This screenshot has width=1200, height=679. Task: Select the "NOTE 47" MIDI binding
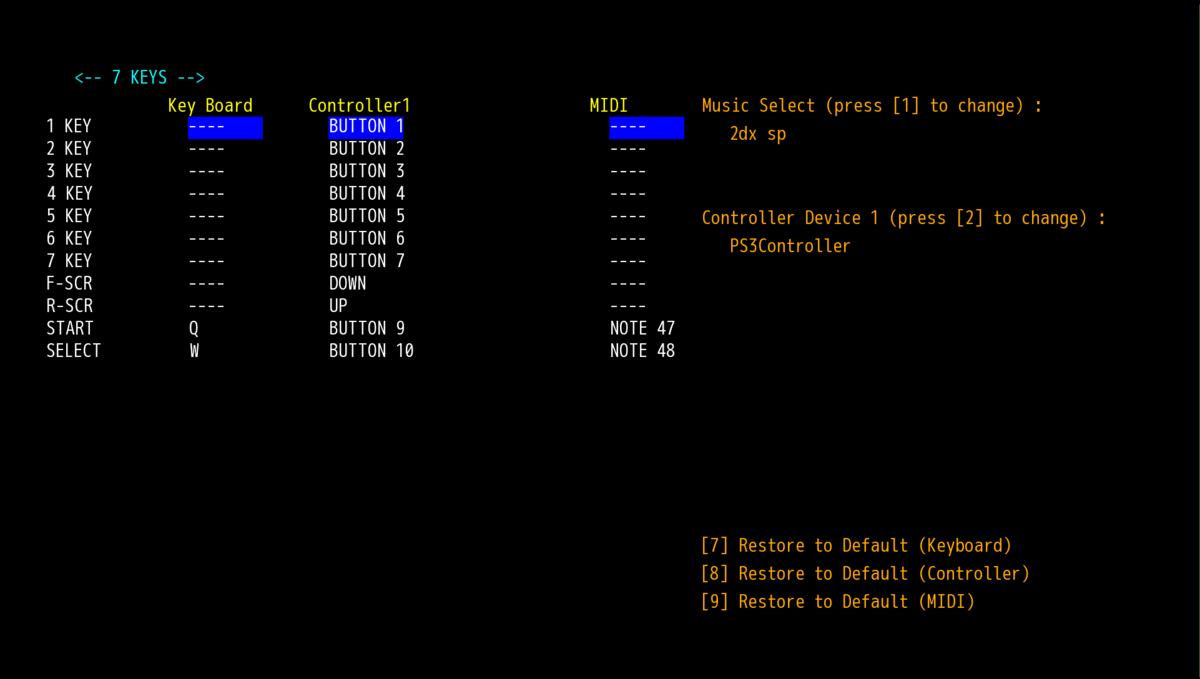[x=643, y=329]
